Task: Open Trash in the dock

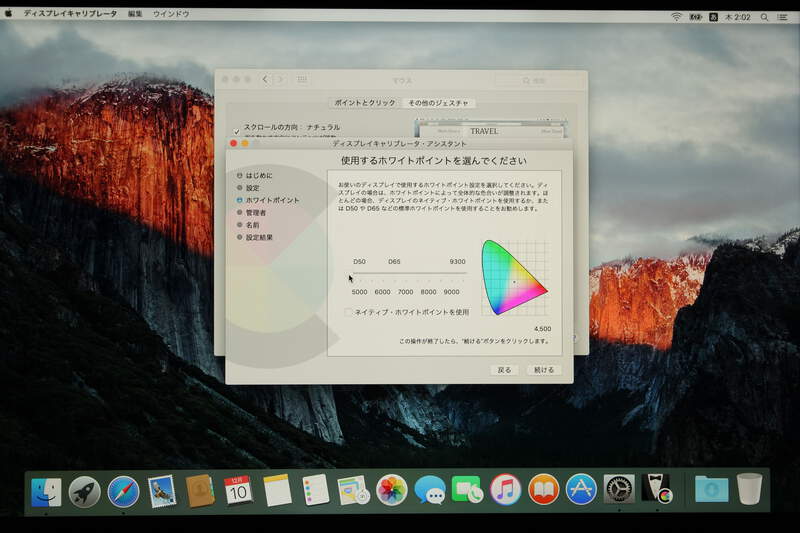Action: point(749,490)
